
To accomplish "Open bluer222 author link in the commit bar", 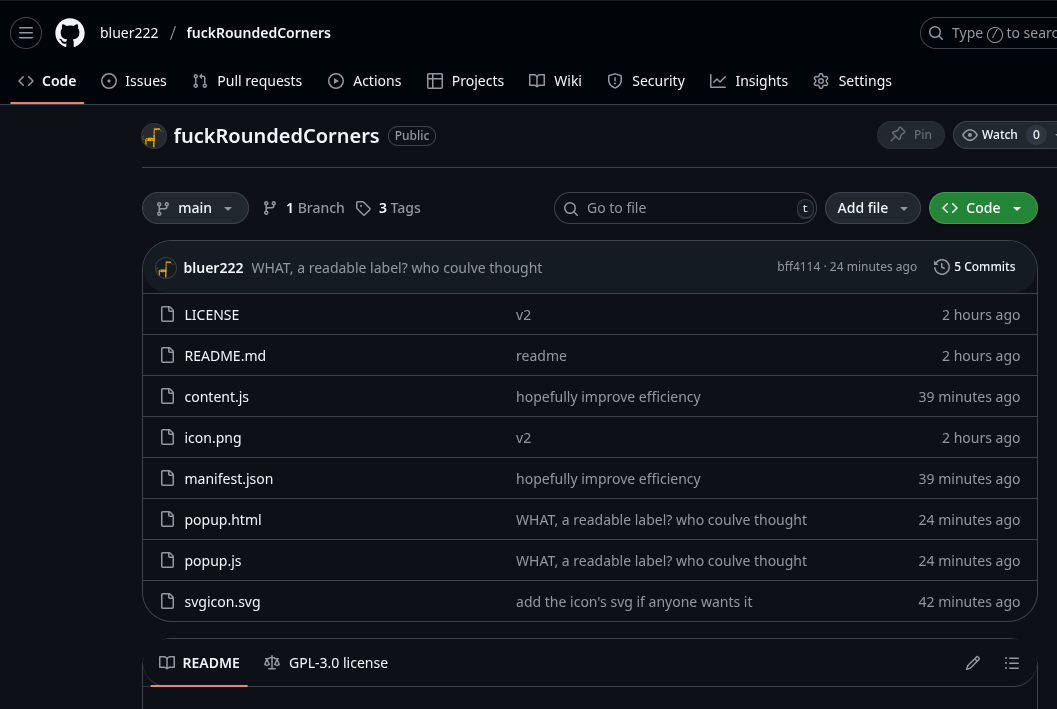I will (213, 268).
